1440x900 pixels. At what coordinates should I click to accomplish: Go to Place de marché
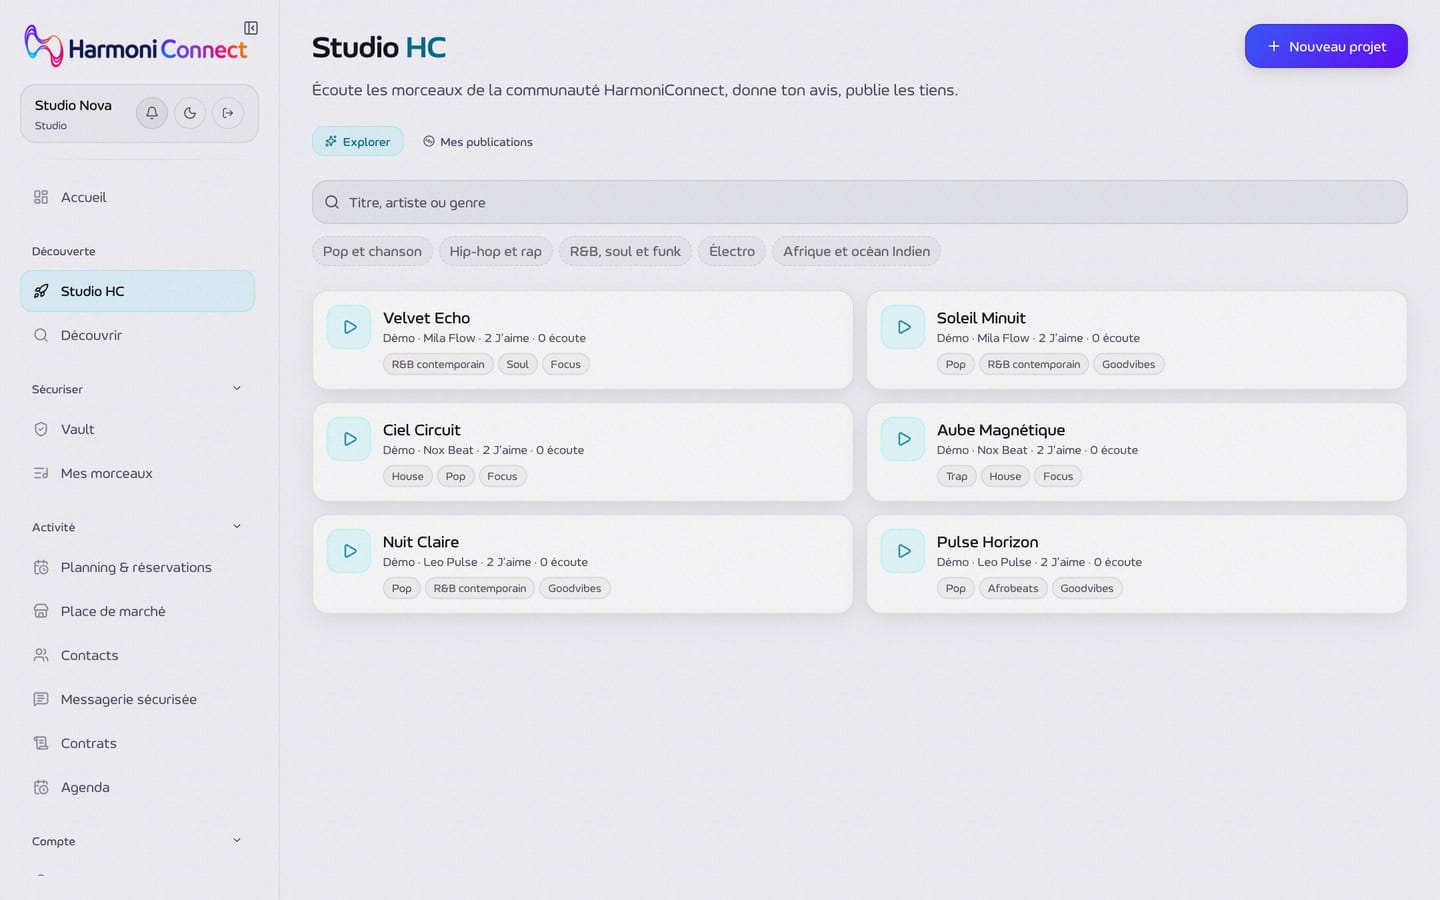click(137, 611)
